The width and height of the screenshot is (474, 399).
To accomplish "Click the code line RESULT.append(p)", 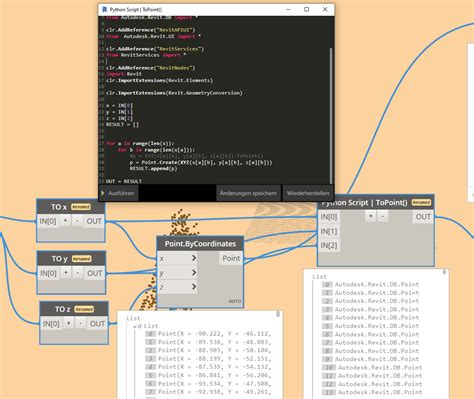I will click(154, 169).
